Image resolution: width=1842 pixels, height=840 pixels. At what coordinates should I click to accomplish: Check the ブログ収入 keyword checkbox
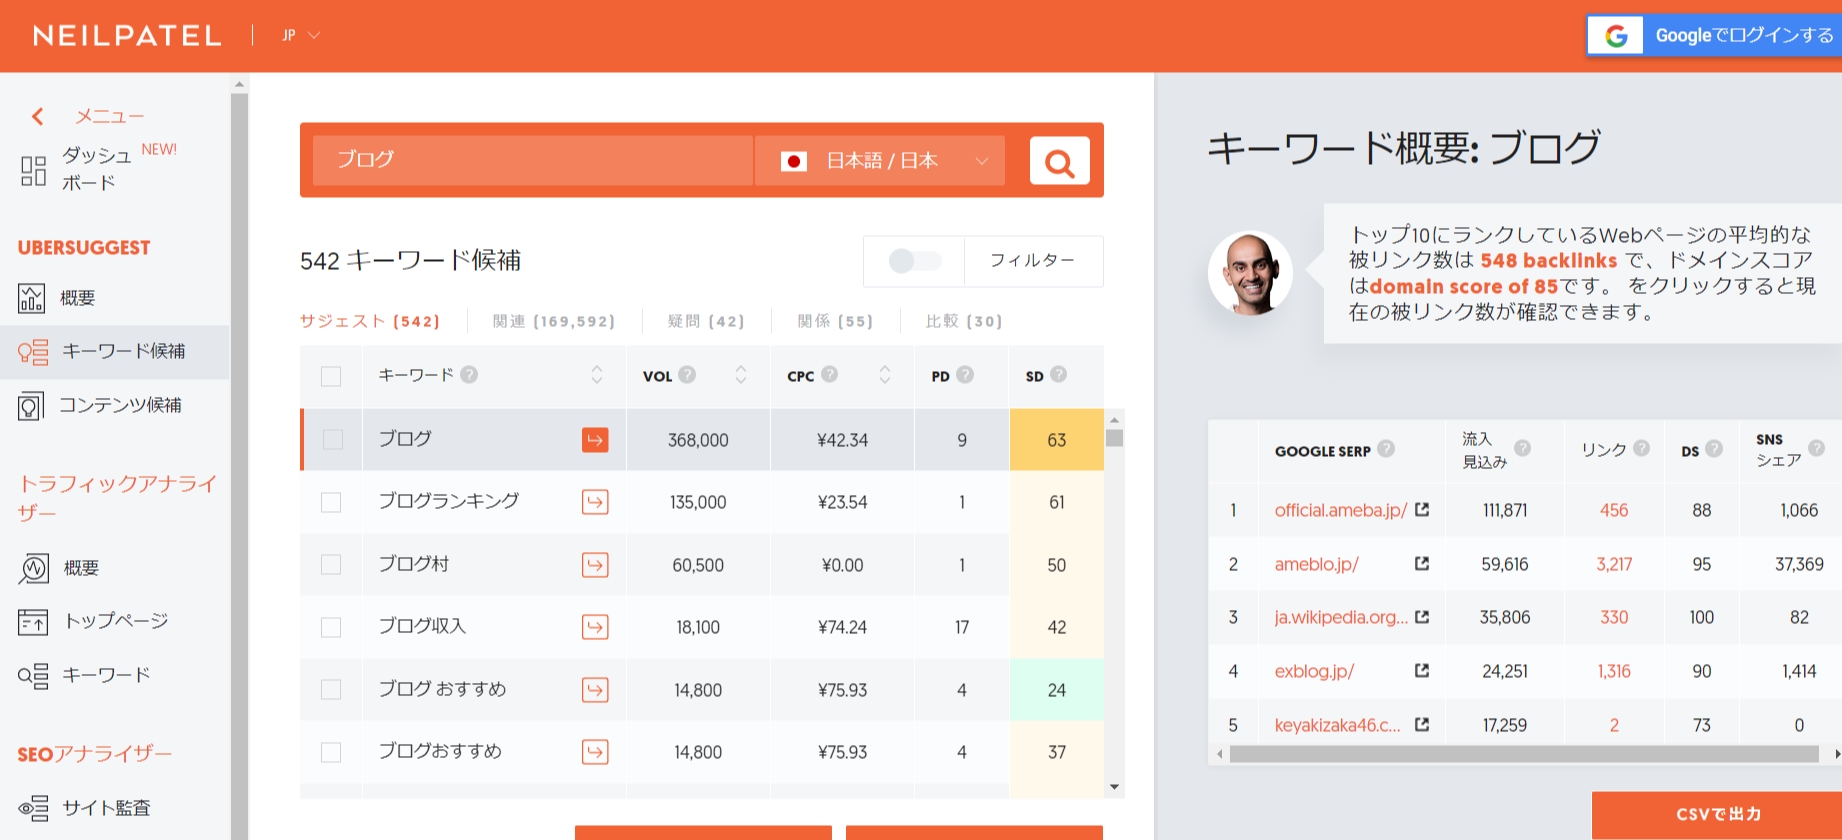(331, 627)
